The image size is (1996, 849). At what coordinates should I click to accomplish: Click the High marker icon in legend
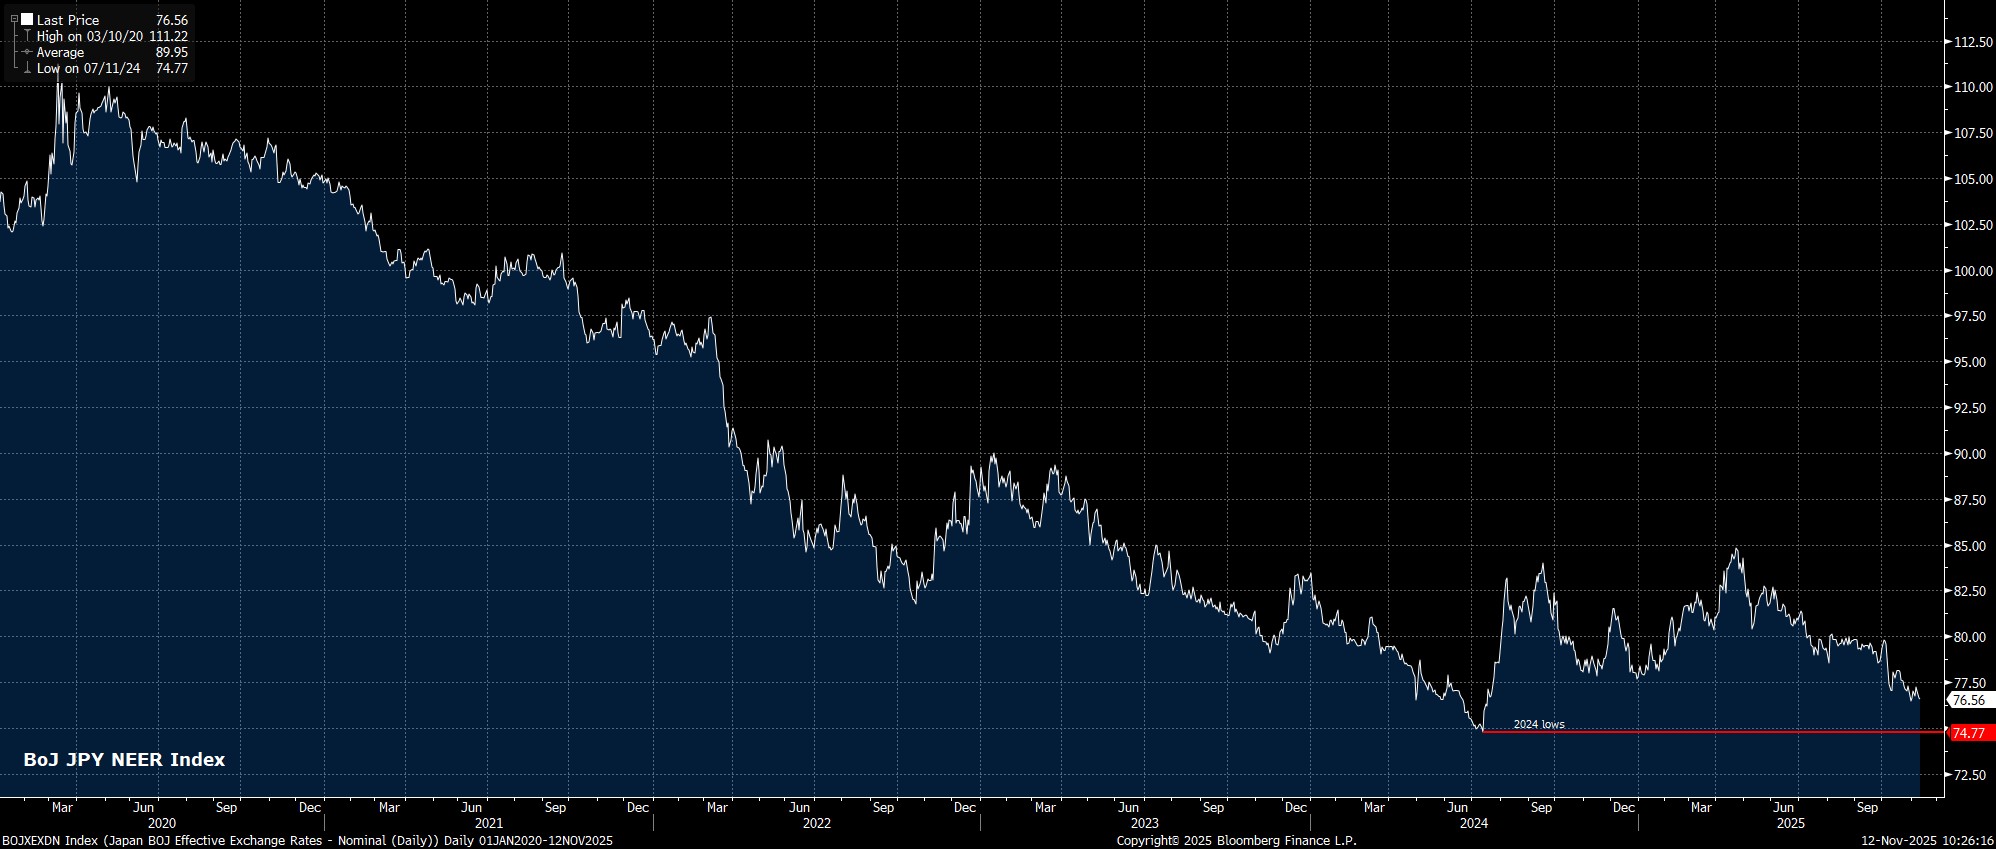pyautogui.click(x=26, y=36)
